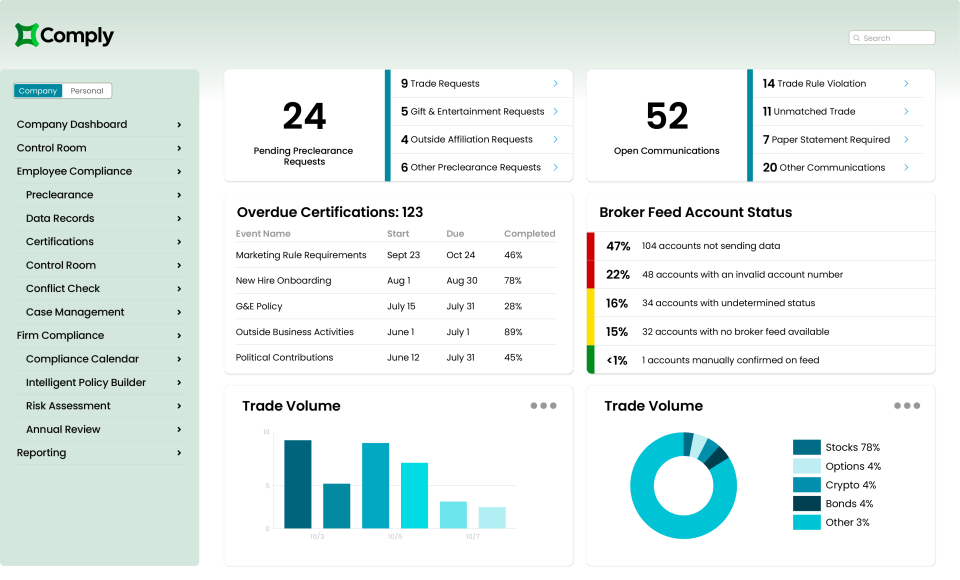Click the search magnifier icon
Viewport: 960px width, 580px height.
point(857,38)
